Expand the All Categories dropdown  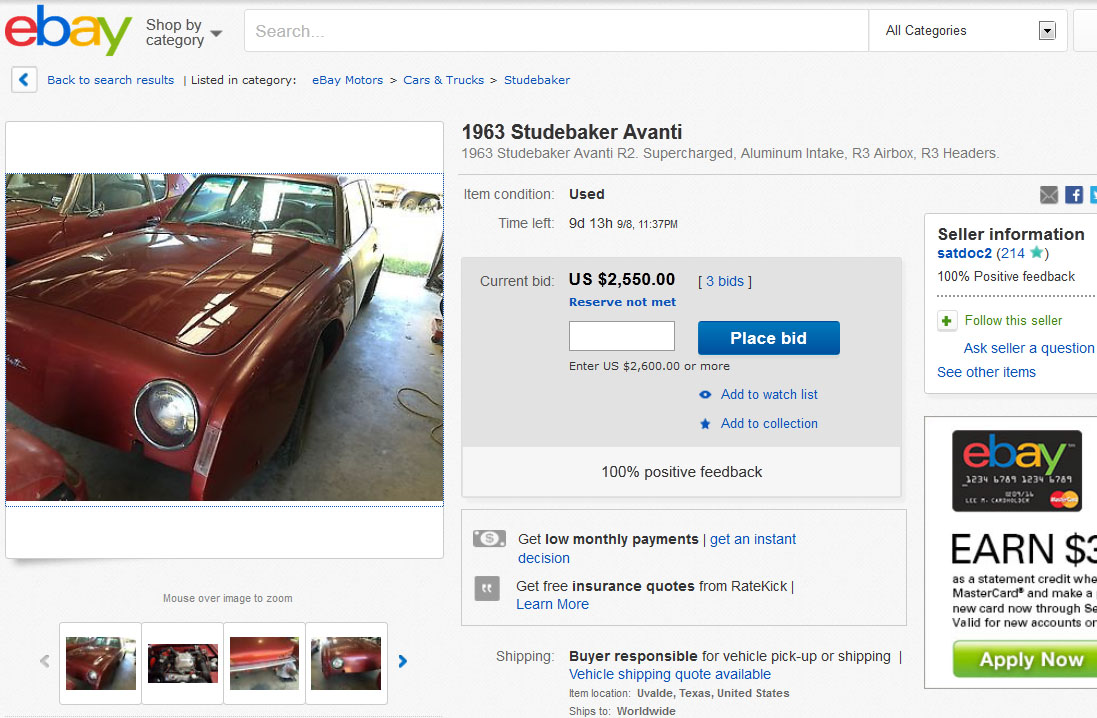(x=1047, y=31)
